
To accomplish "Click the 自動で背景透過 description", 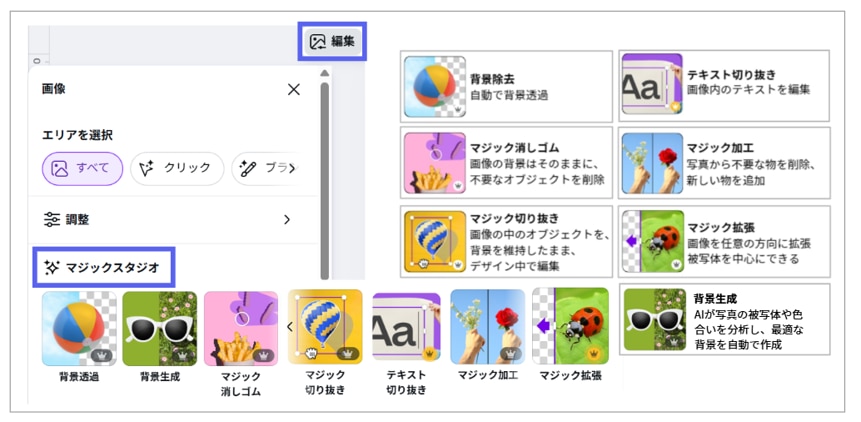I will click(509, 95).
